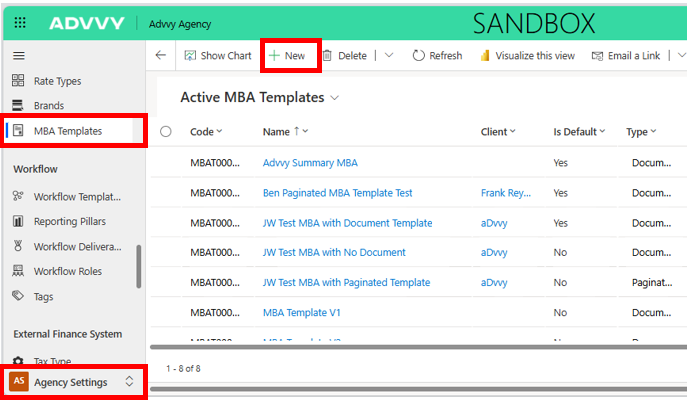Open JW Test MBA with No Document
The height and width of the screenshot is (402, 687).
334,252
